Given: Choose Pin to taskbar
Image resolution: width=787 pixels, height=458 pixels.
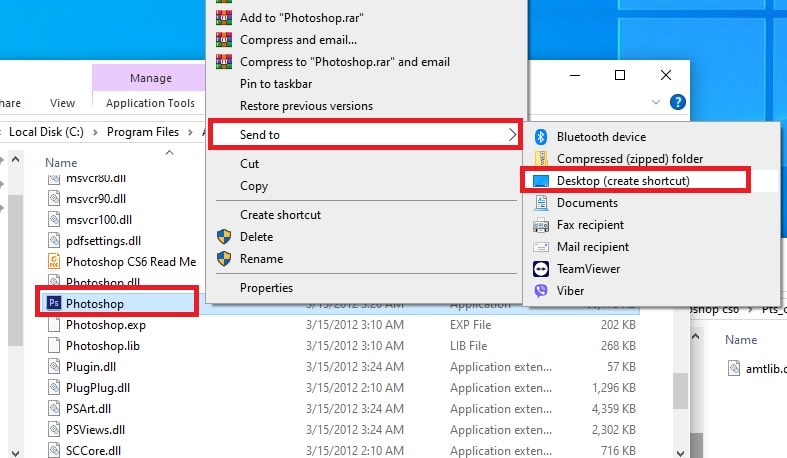Looking at the screenshot, I should click(366, 84).
